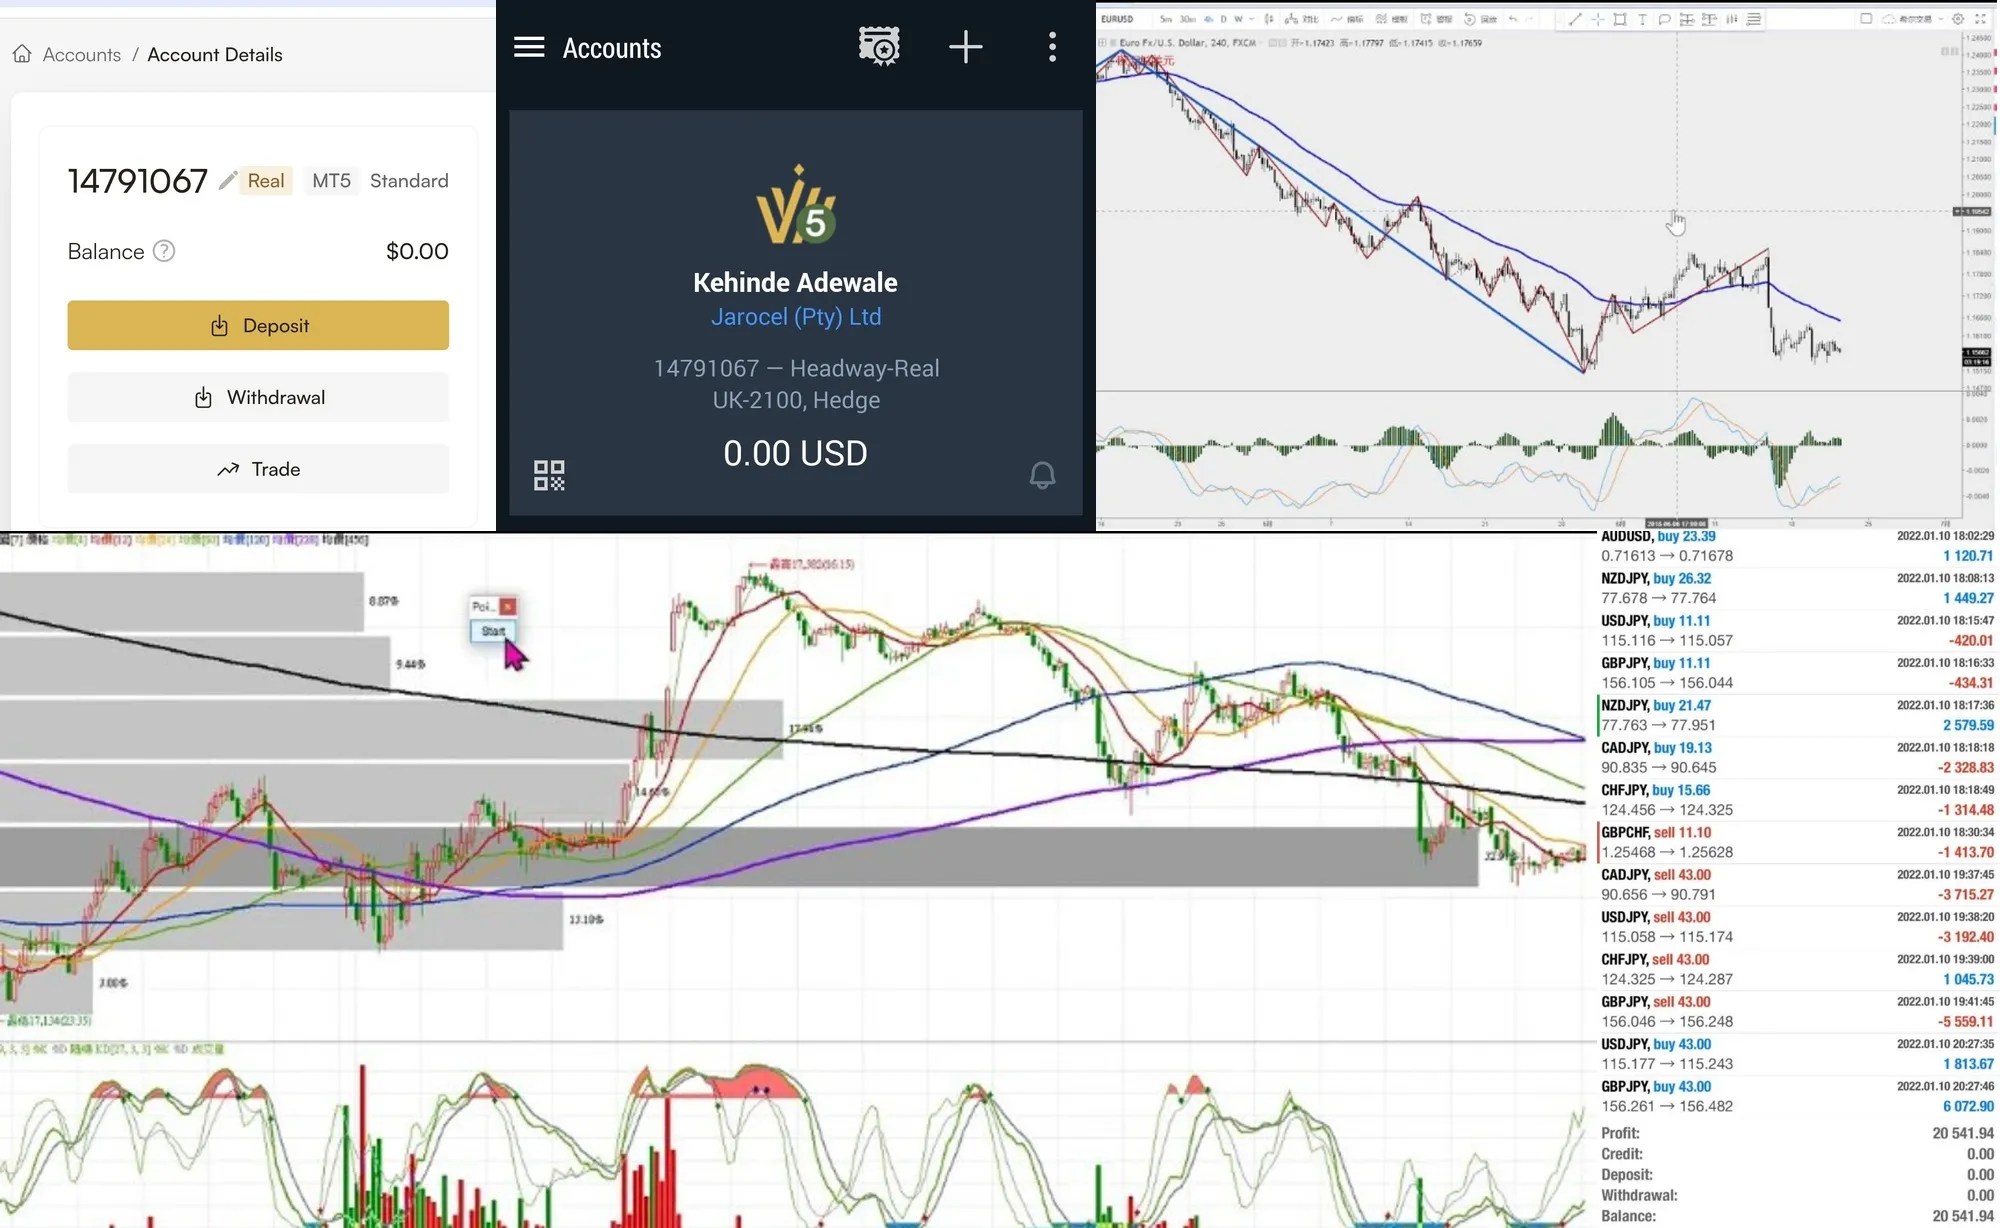Select the GBPCHF sell 11.10 trade row
Image resolution: width=2000 pixels, height=1228 pixels.
click(x=1797, y=842)
